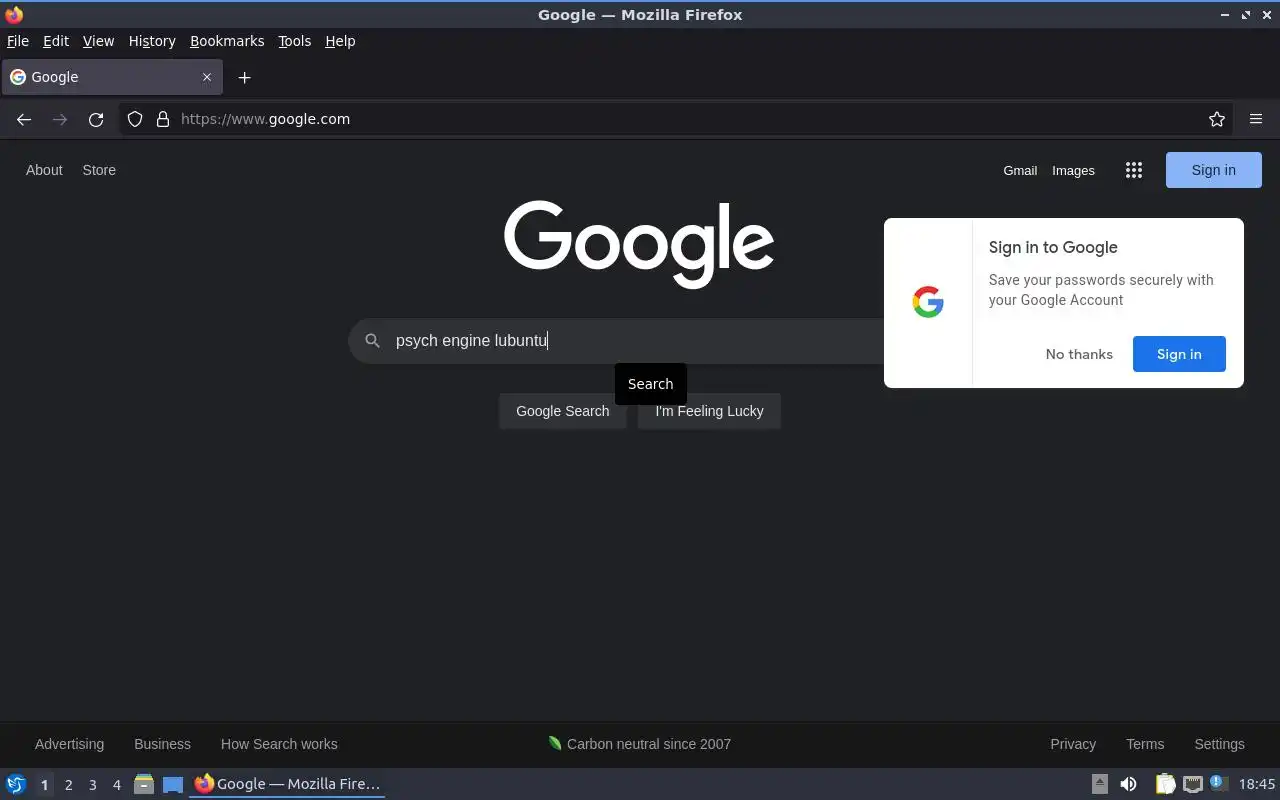This screenshot has height=800, width=1280.
Task: Open the View menu
Action: point(98,41)
